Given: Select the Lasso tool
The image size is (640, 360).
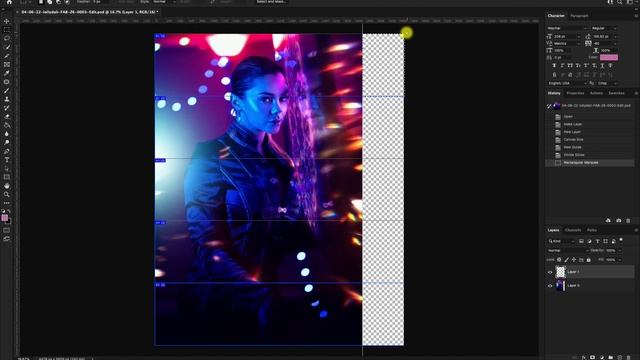Looking at the screenshot, I should click(x=7, y=38).
